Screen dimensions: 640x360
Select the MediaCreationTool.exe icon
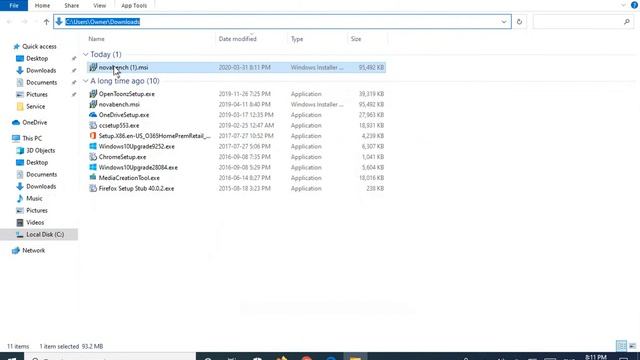[x=93, y=178]
